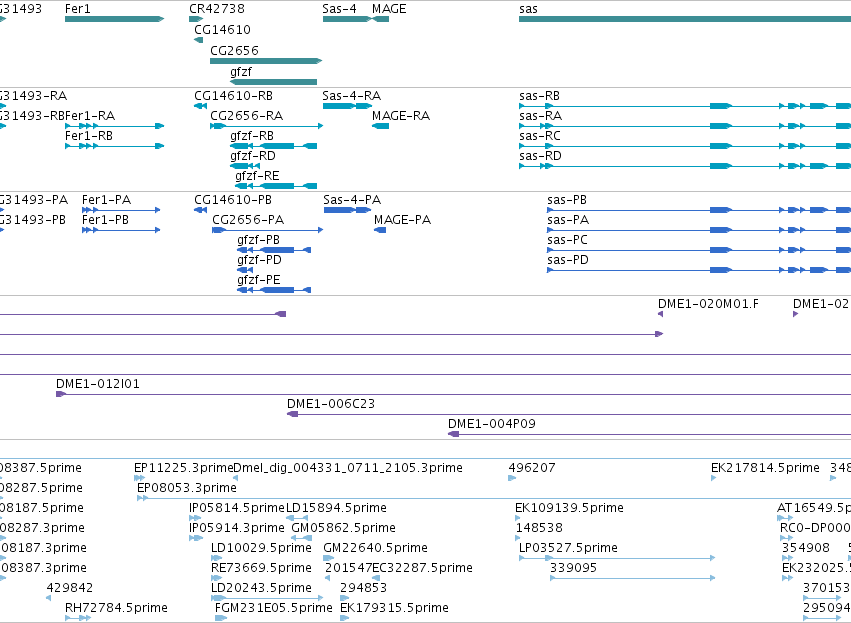Click the gfzf-PD protein label

259,260
